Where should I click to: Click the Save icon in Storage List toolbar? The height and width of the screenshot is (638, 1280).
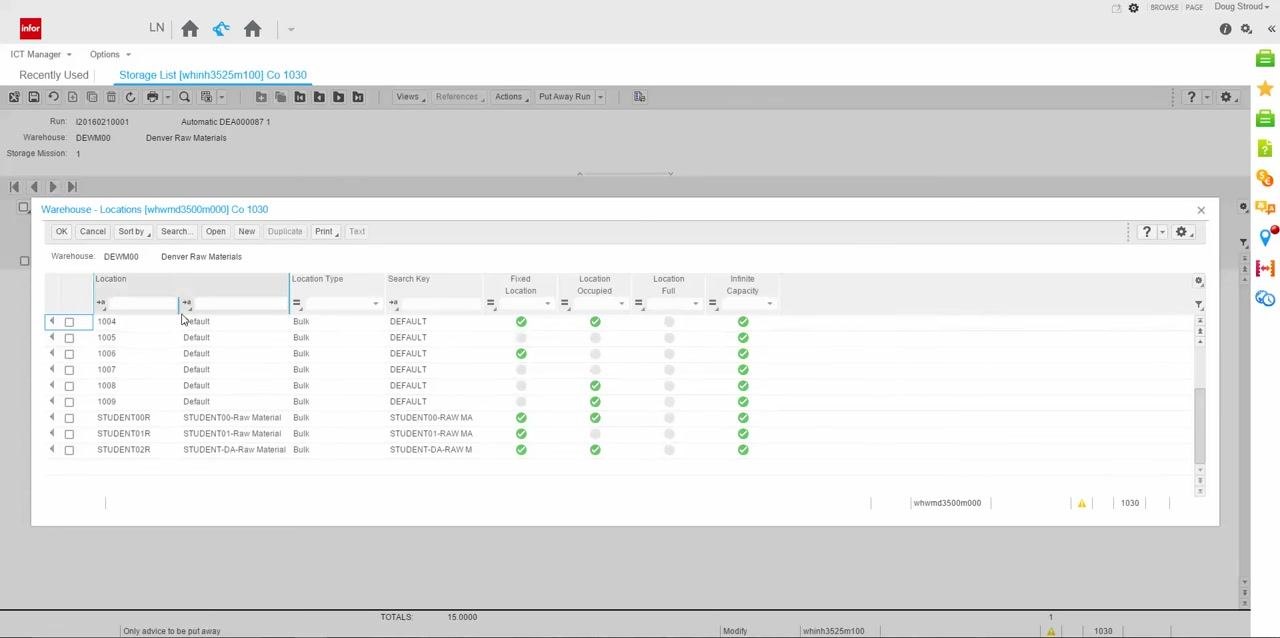click(x=33, y=97)
